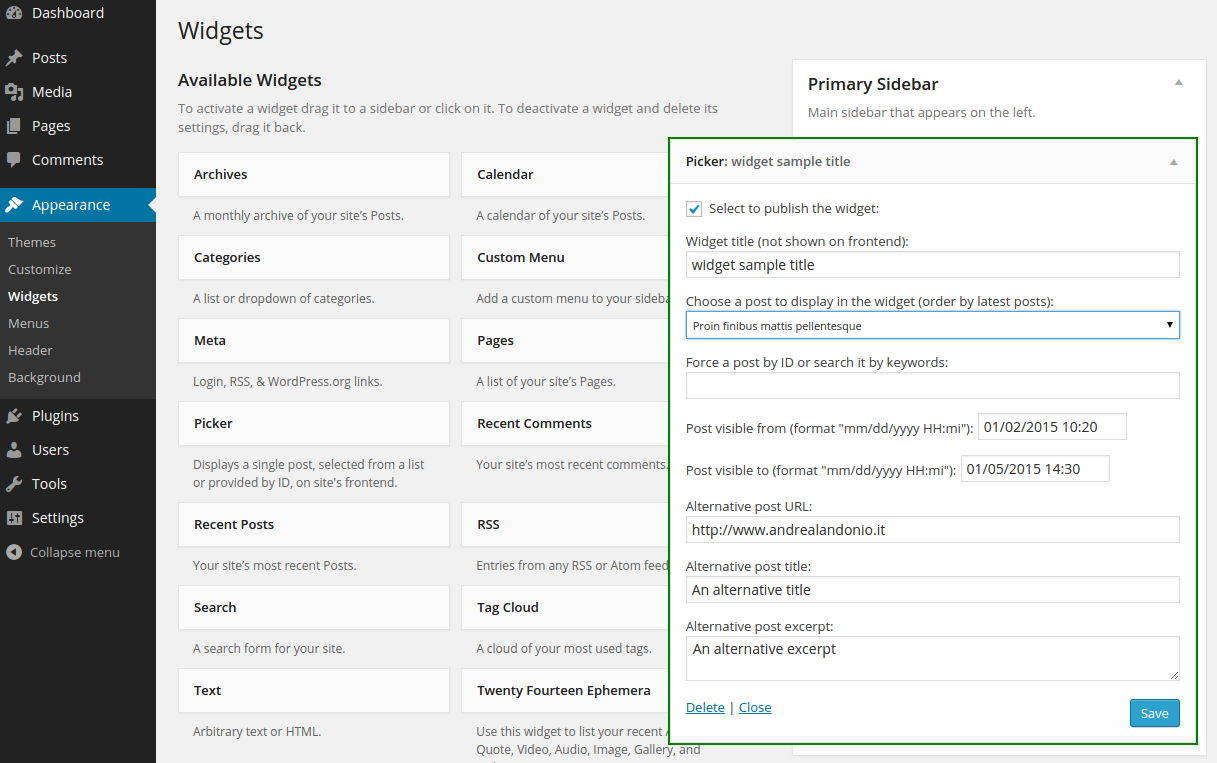The width and height of the screenshot is (1217, 763).
Task: Click the Delete link in widget
Action: 705,707
